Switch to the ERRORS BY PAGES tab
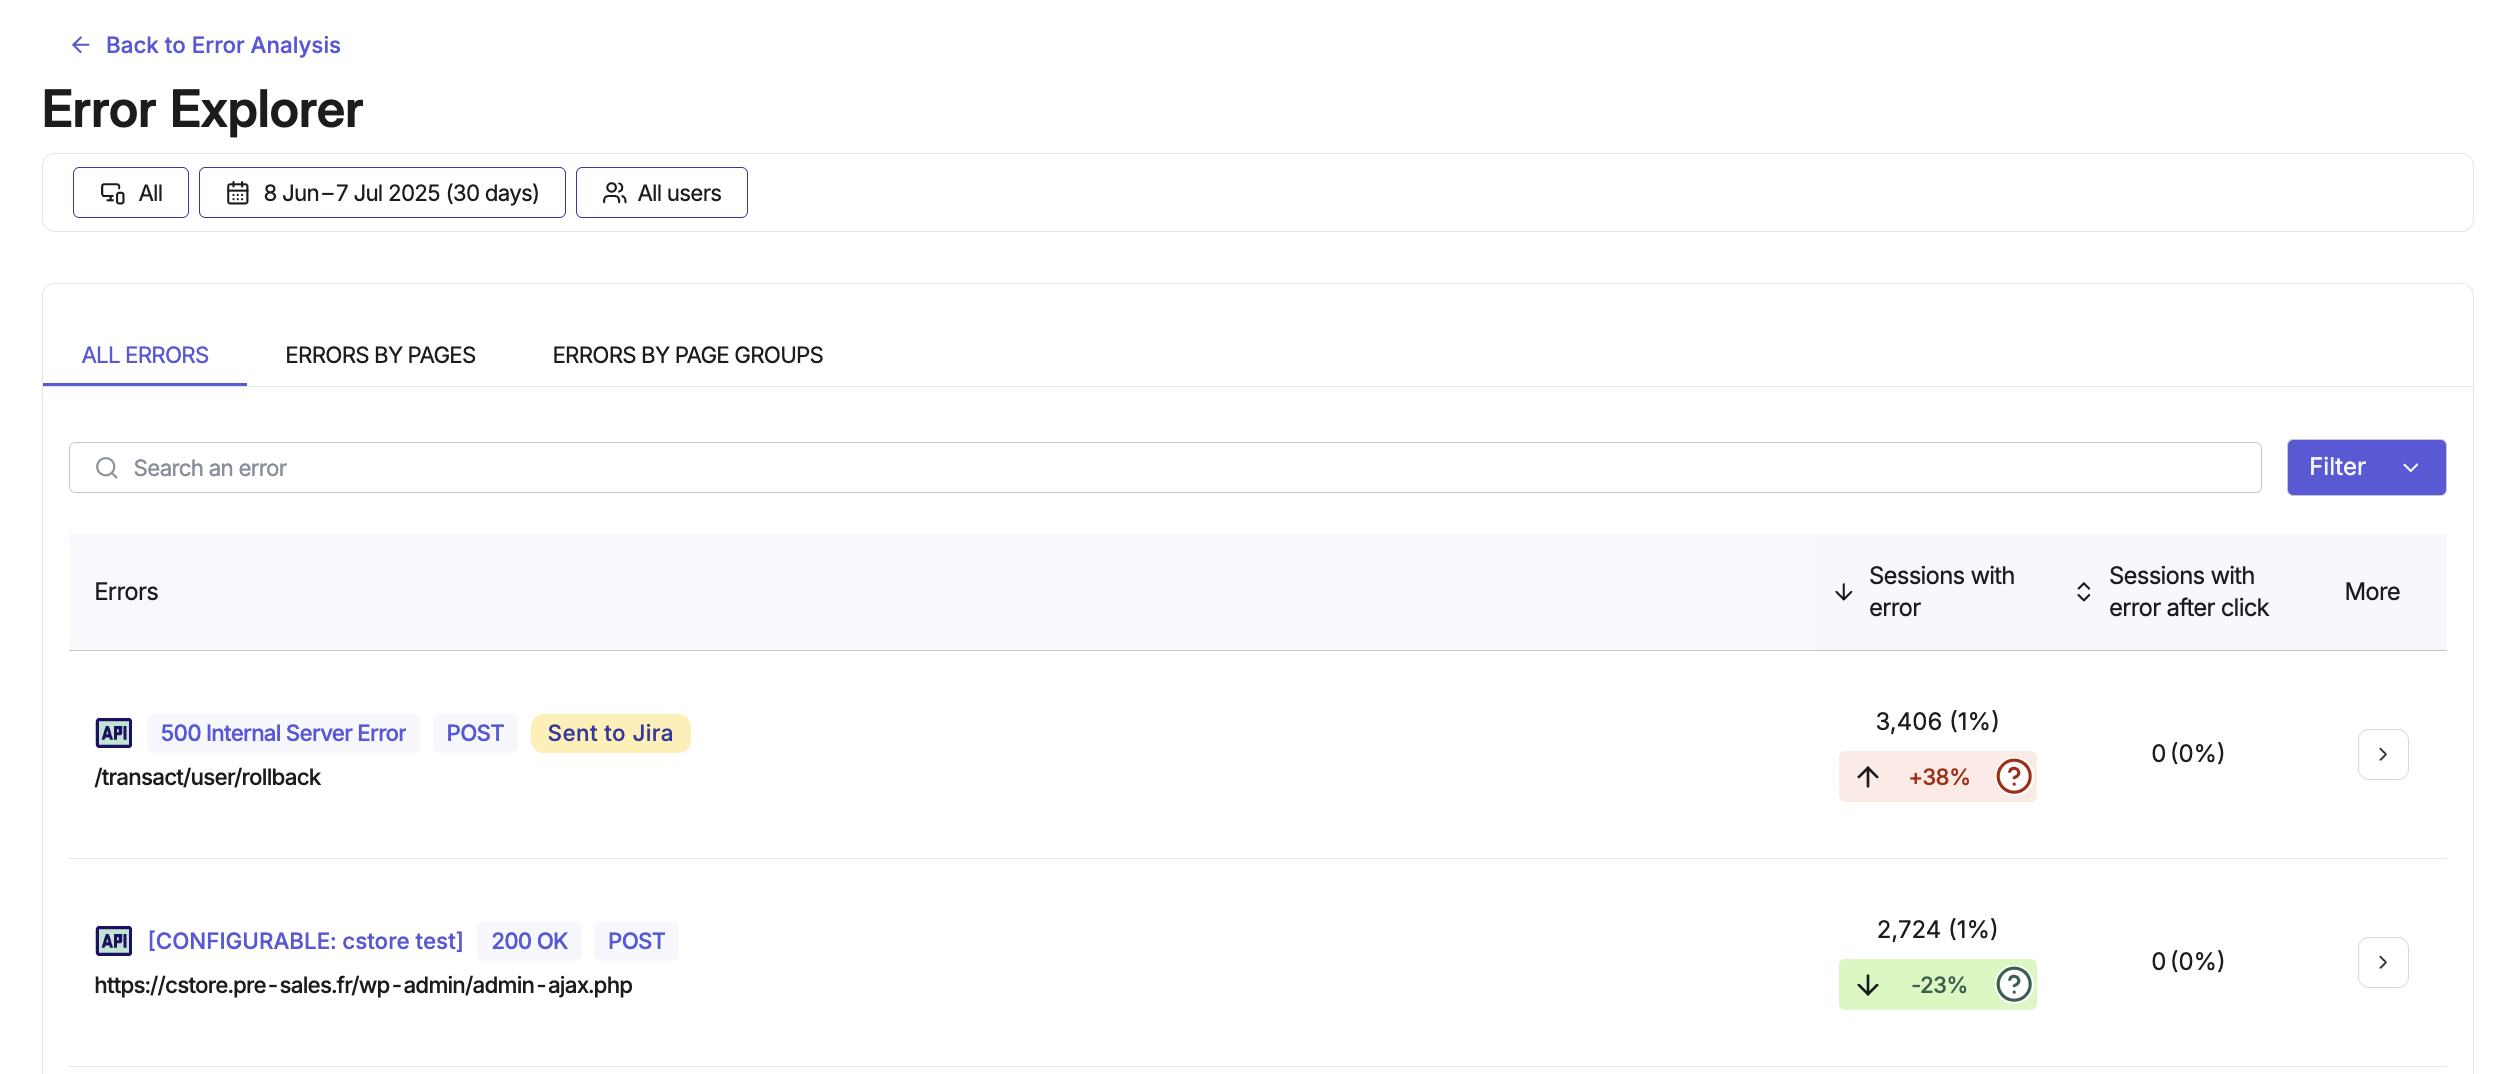 (380, 354)
